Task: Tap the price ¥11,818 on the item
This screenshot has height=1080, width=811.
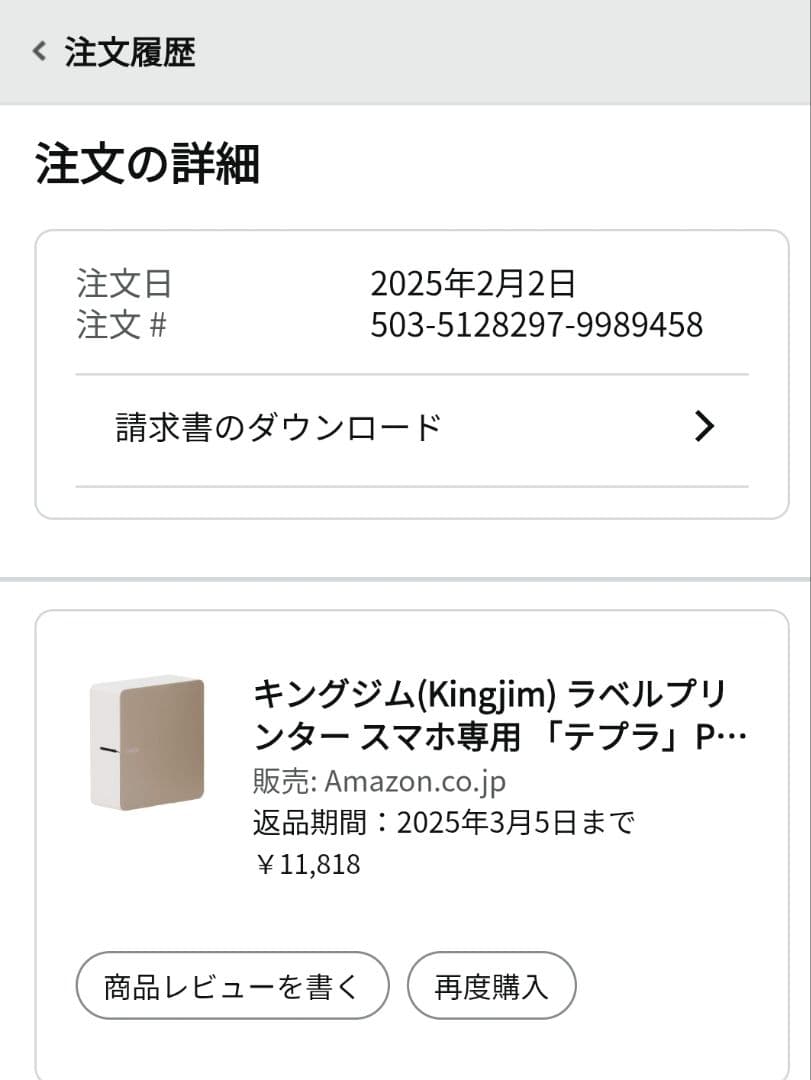Action: point(306,864)
